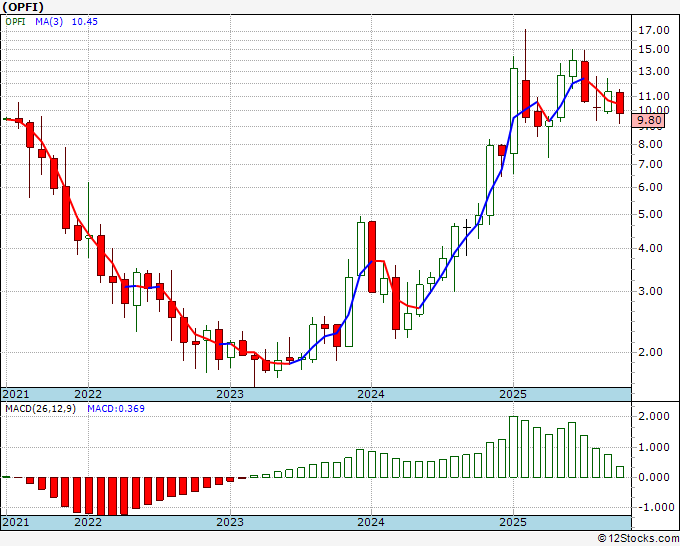680x546 pixels.
Task: Select the 10.00 price axis label
Action: (654, 110)
